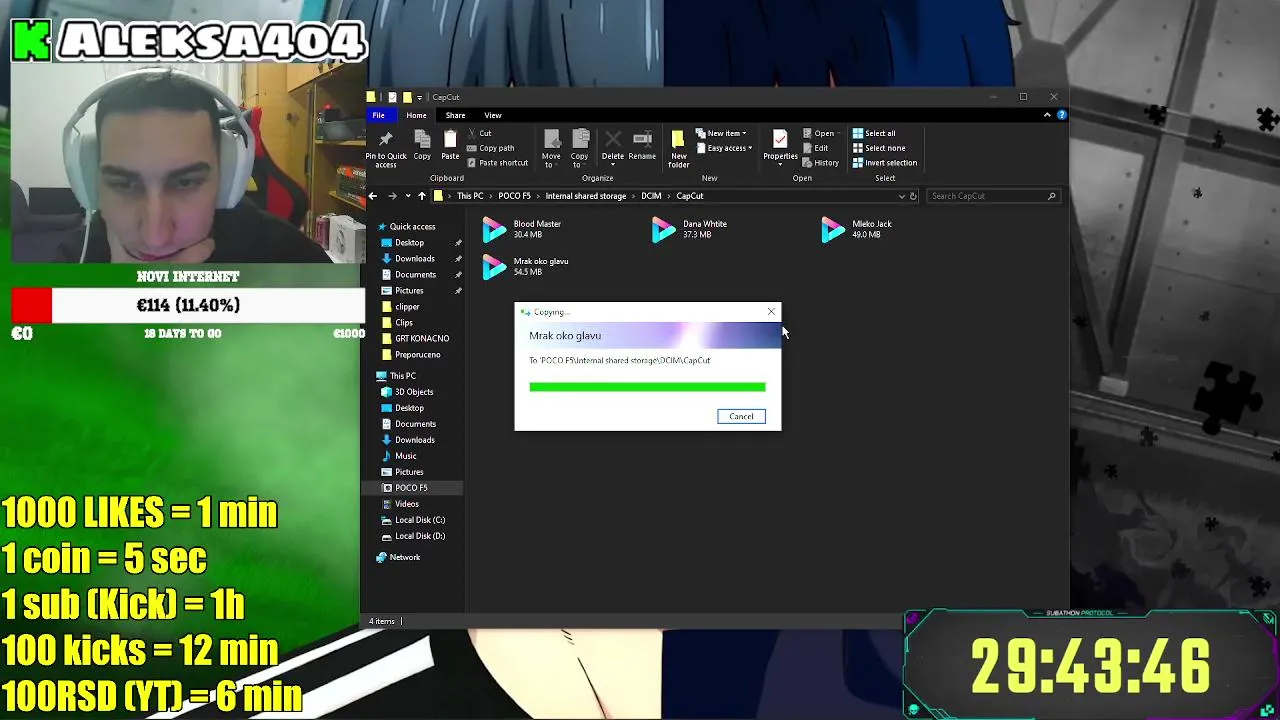Click the title bar folder icon
The image size is (1280, 720).
pos(371,97)
